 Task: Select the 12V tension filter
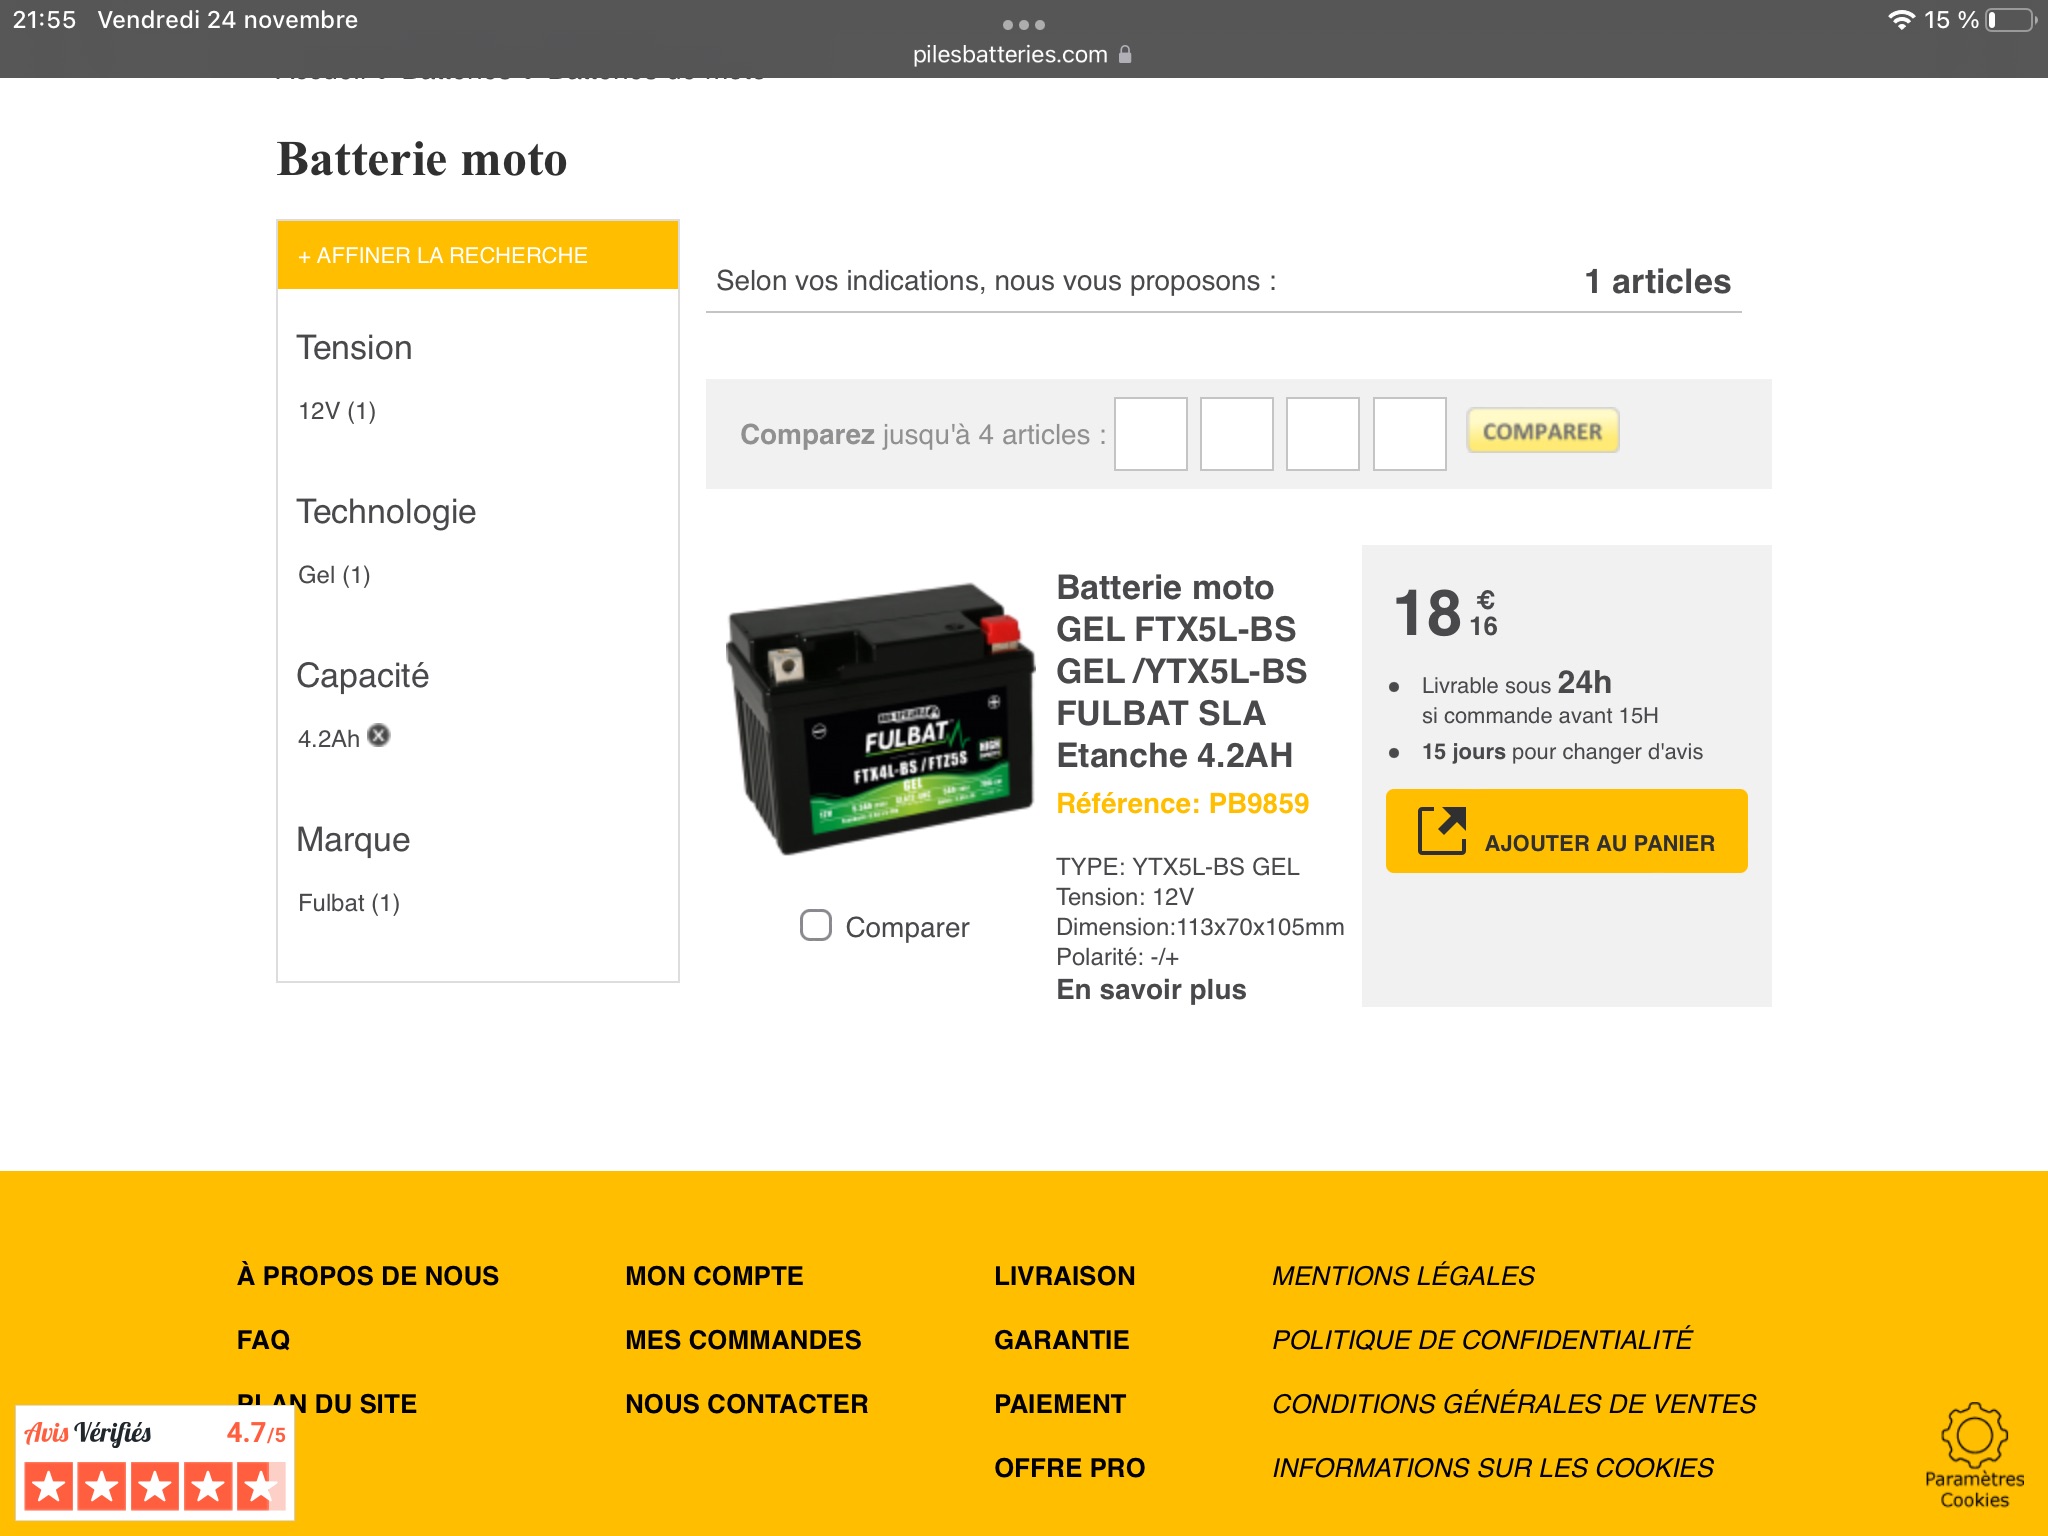click(x=337, y=411)
